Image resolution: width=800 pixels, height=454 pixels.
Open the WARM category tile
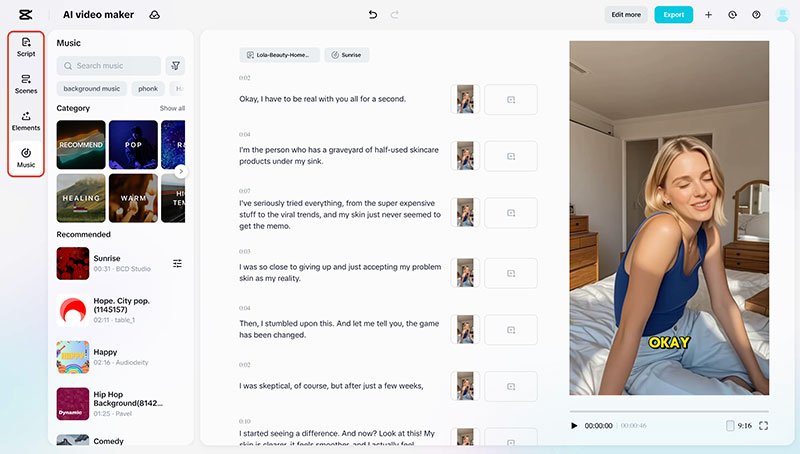point(133,198)
